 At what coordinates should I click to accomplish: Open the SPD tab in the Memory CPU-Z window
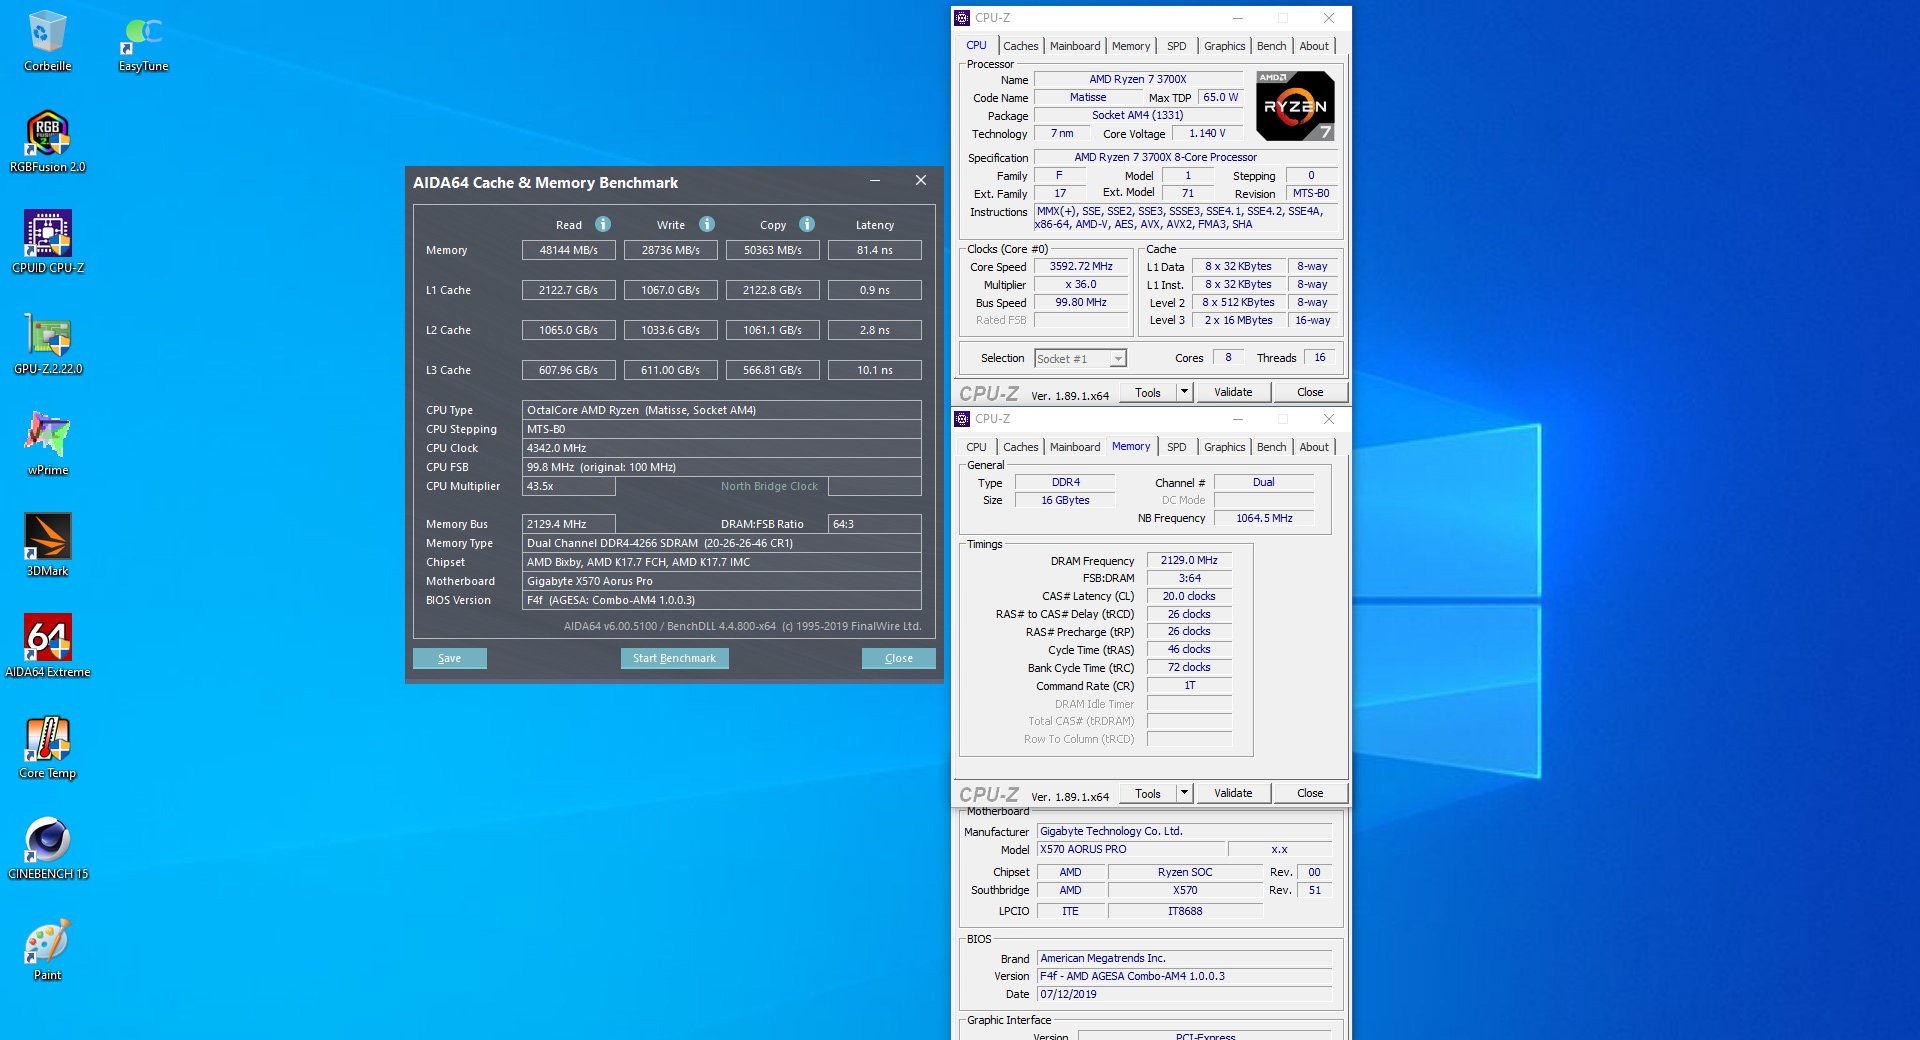(x=1176, y=447)
